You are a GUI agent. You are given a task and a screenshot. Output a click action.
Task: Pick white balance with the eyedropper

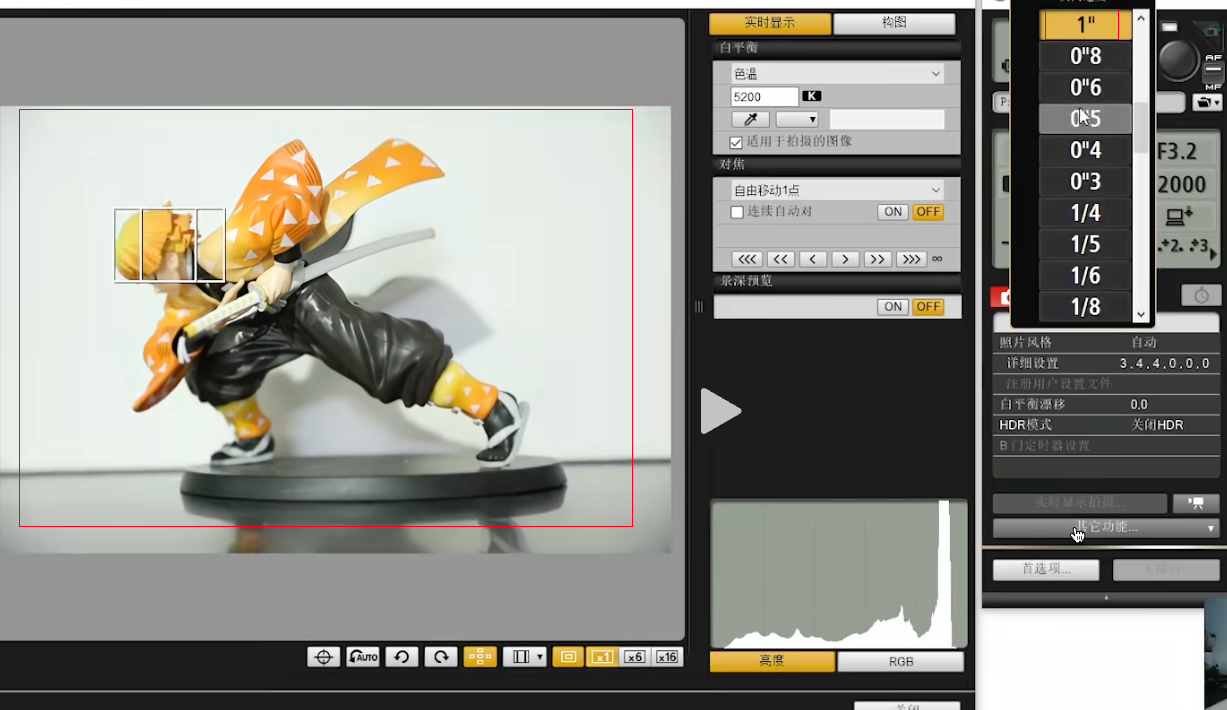(x=750, y=120)
